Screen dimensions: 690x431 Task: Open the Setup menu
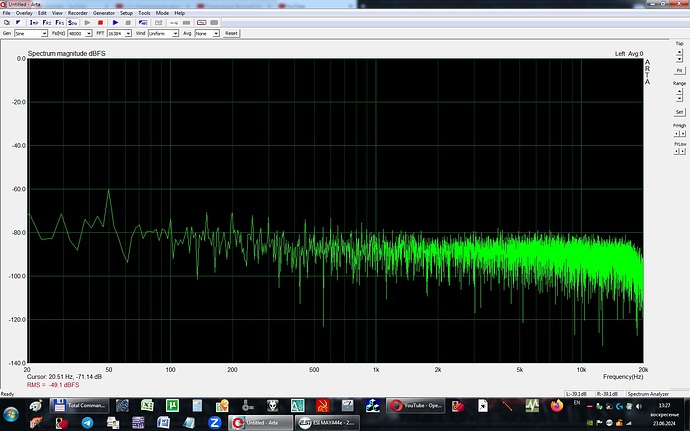tap(126, 13)
